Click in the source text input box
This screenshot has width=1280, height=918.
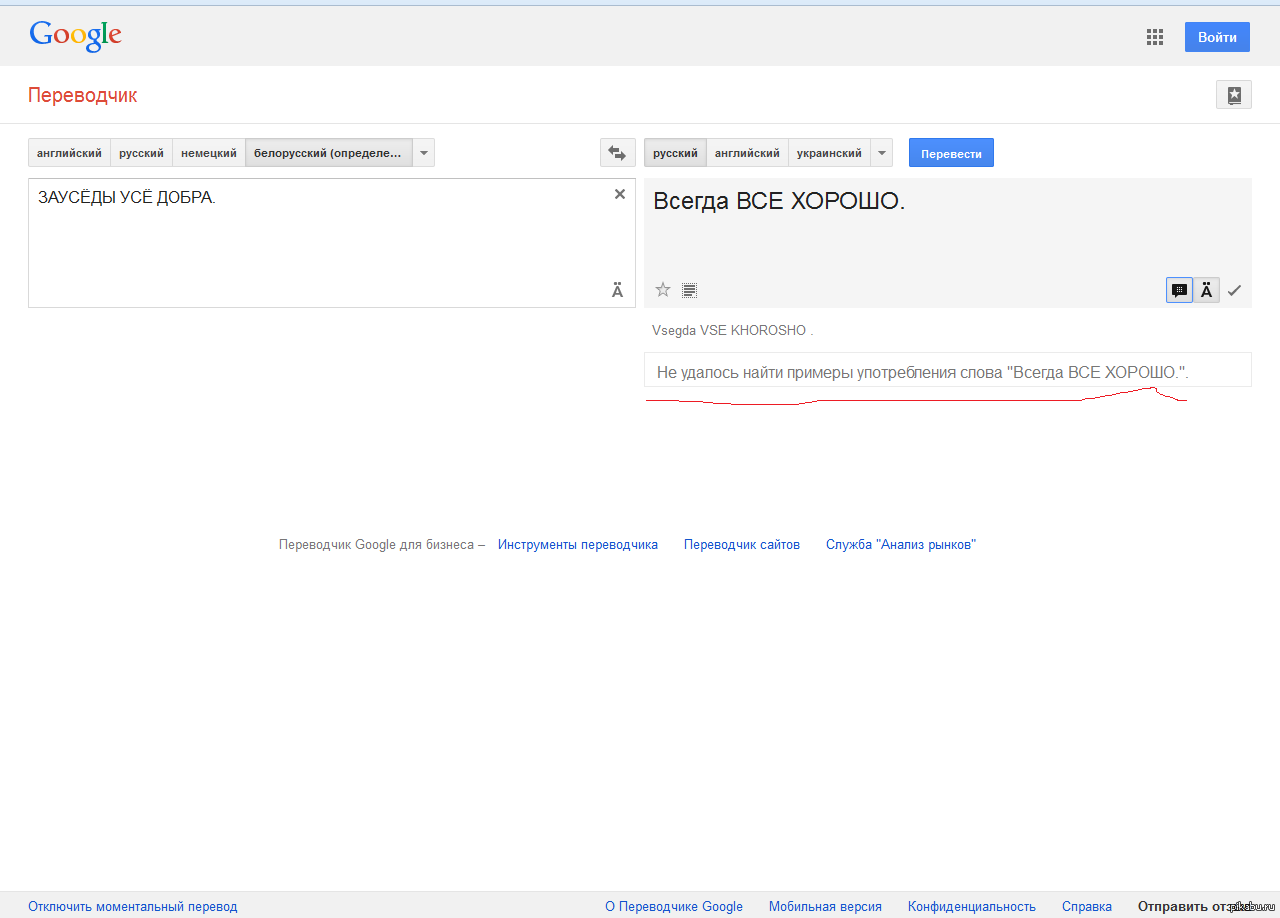(331, 243)
